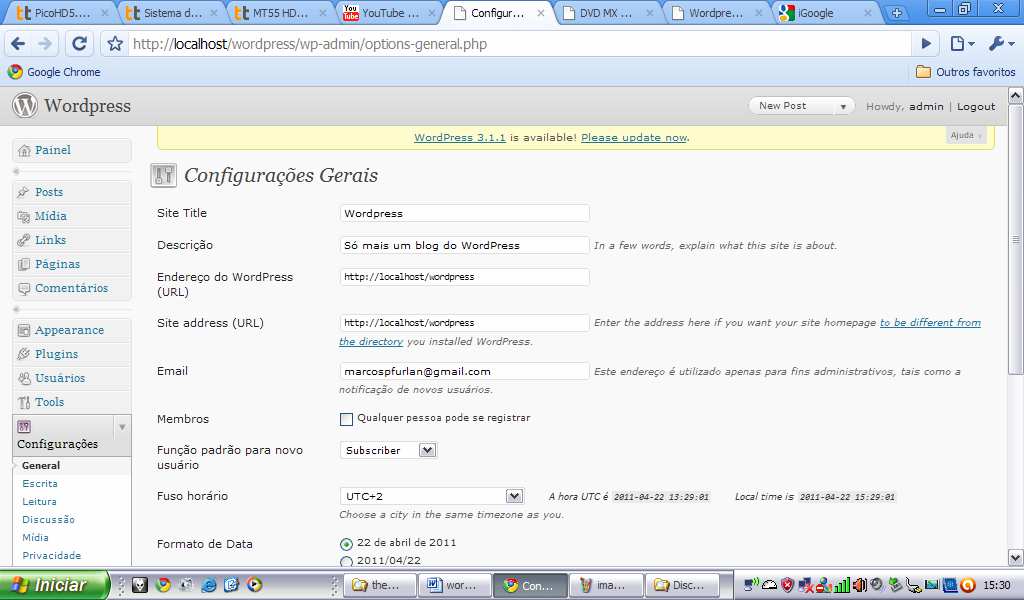Open the Outros favoritos bookmarks folder

pos(965,72)
